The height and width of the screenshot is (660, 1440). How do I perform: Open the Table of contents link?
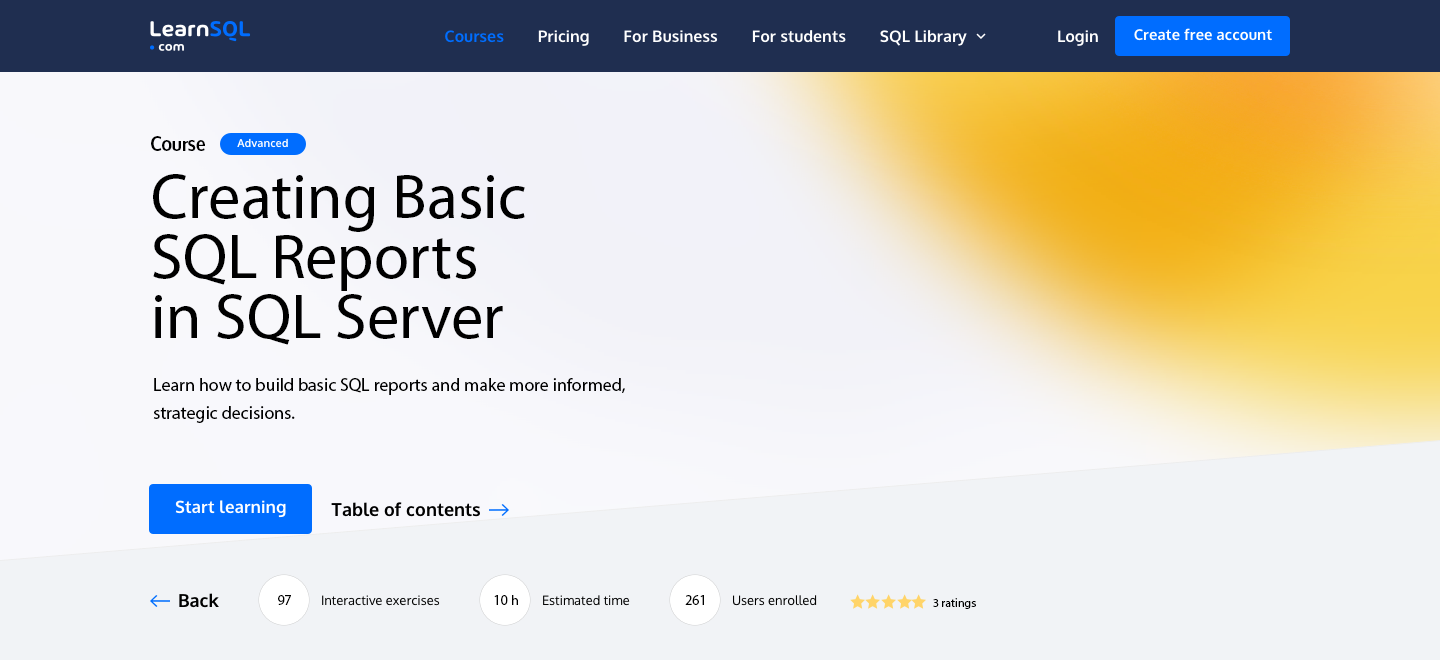click(x=406, y=510)
